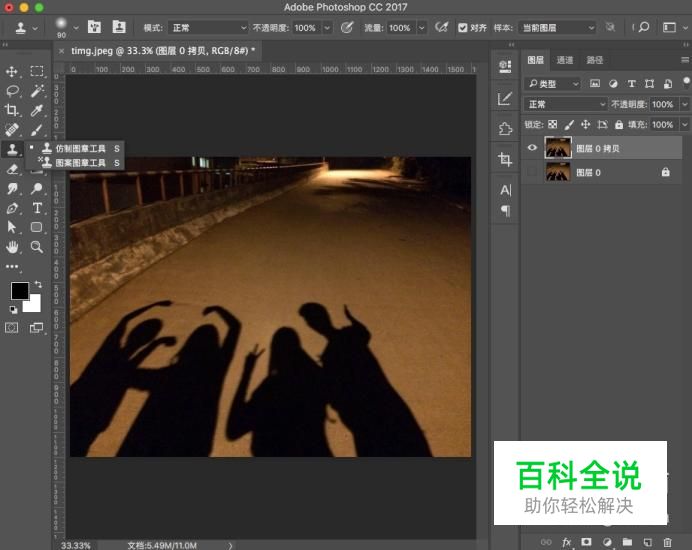Select the Hand tool
This screenshot has width=692, height=550.
(x=12, y=247)
